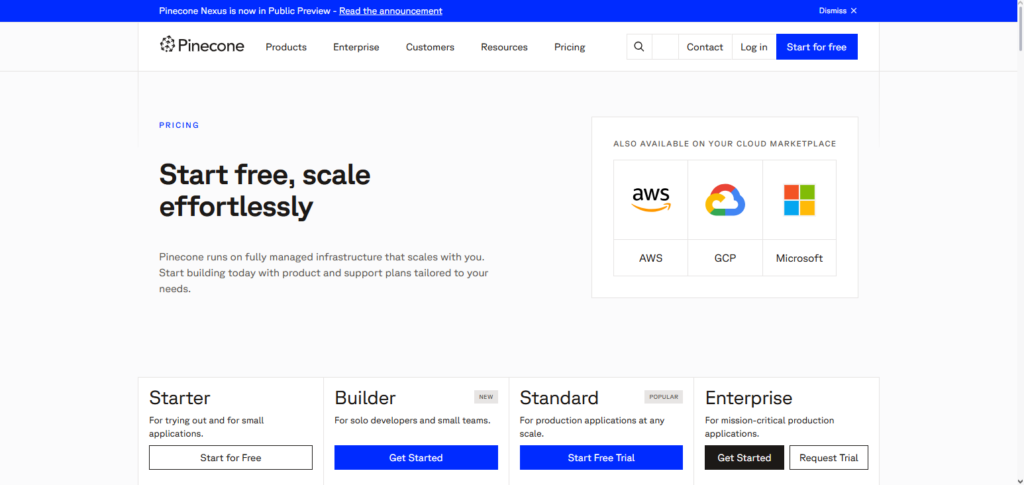Click the page vertical scrollbar
The height and width of the screenshot is (485, 1024).
click(x=1019, y=29)
